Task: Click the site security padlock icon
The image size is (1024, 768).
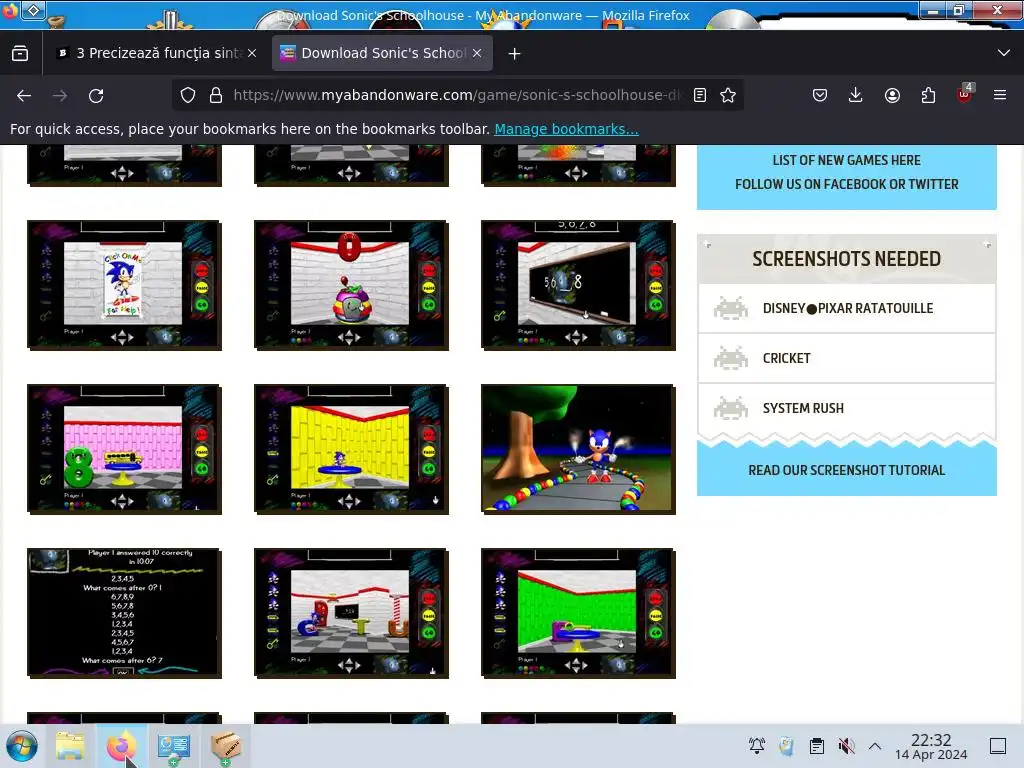Action: point(216,95)
